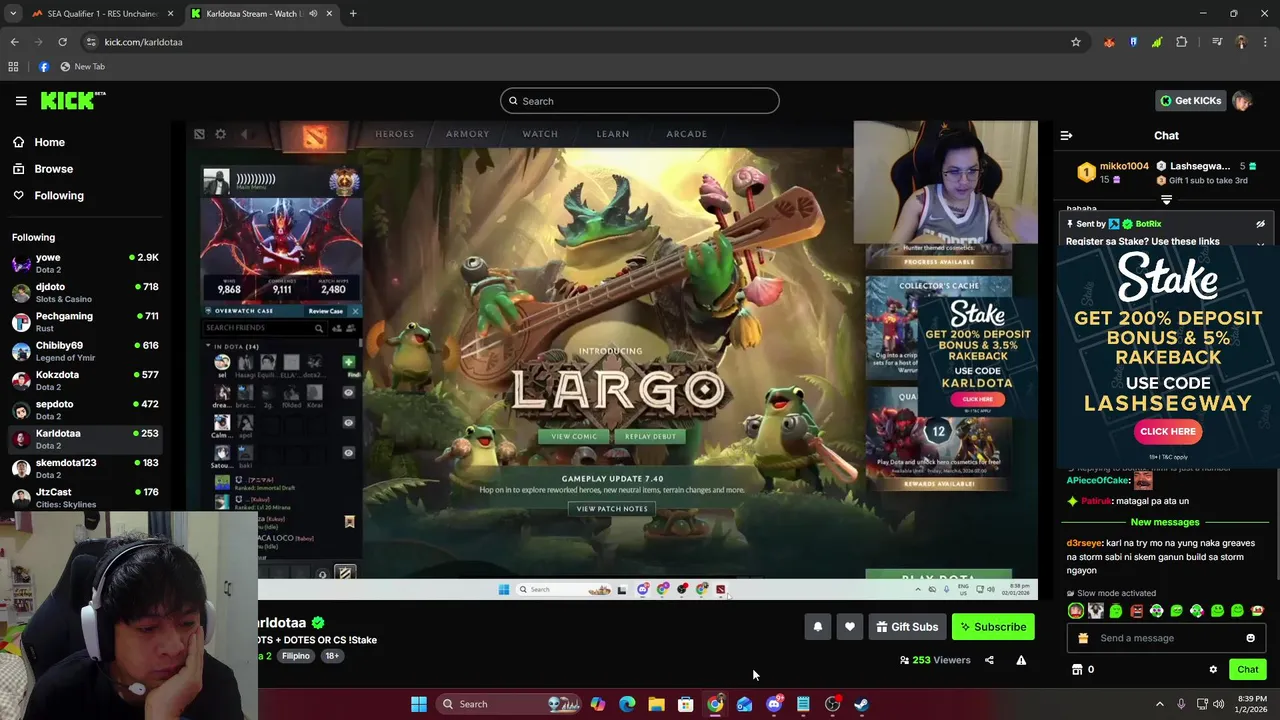Image resolution: width=1280 pixels, height=720 pixels.
Task: Focus the Send a message field
Action: pos(1166,638)
